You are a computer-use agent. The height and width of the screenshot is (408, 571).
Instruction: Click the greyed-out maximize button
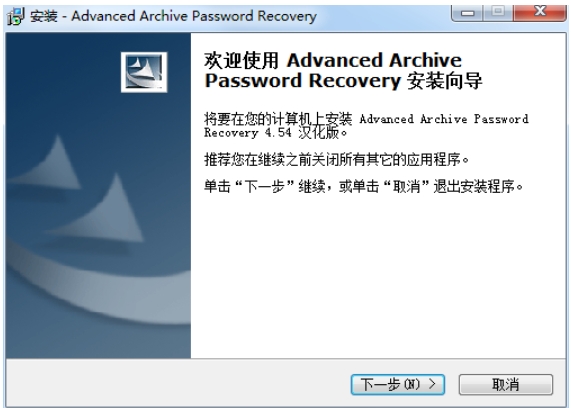[x=498, y=13]
